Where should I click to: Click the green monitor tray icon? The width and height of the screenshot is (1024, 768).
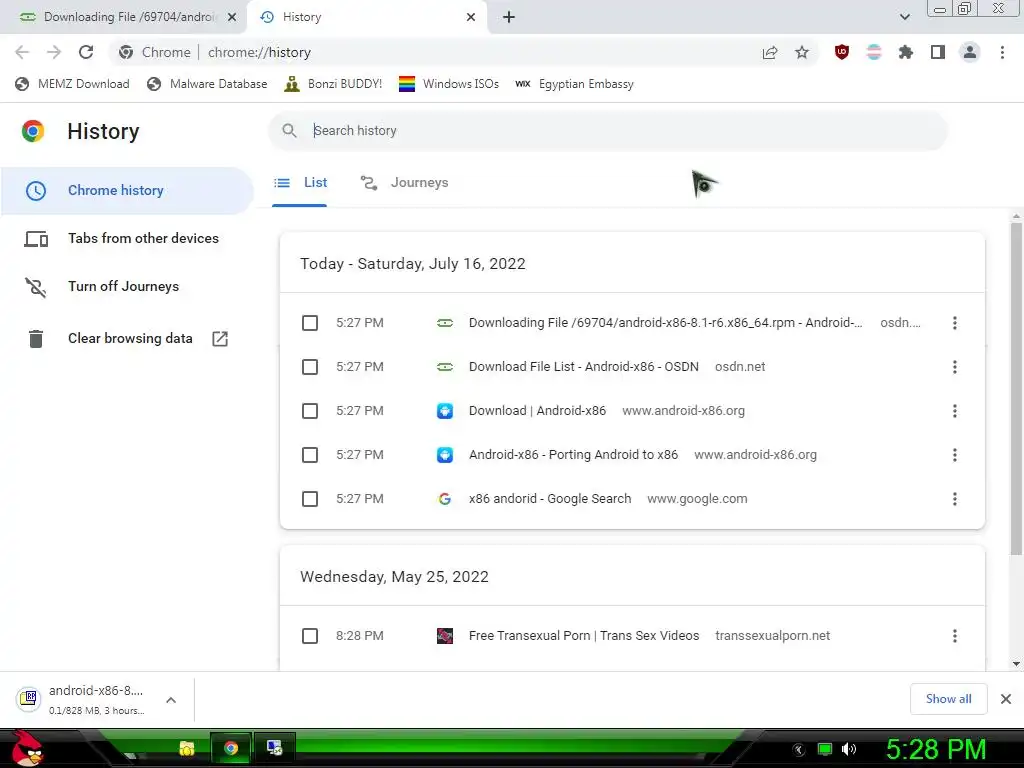[825, 749]
